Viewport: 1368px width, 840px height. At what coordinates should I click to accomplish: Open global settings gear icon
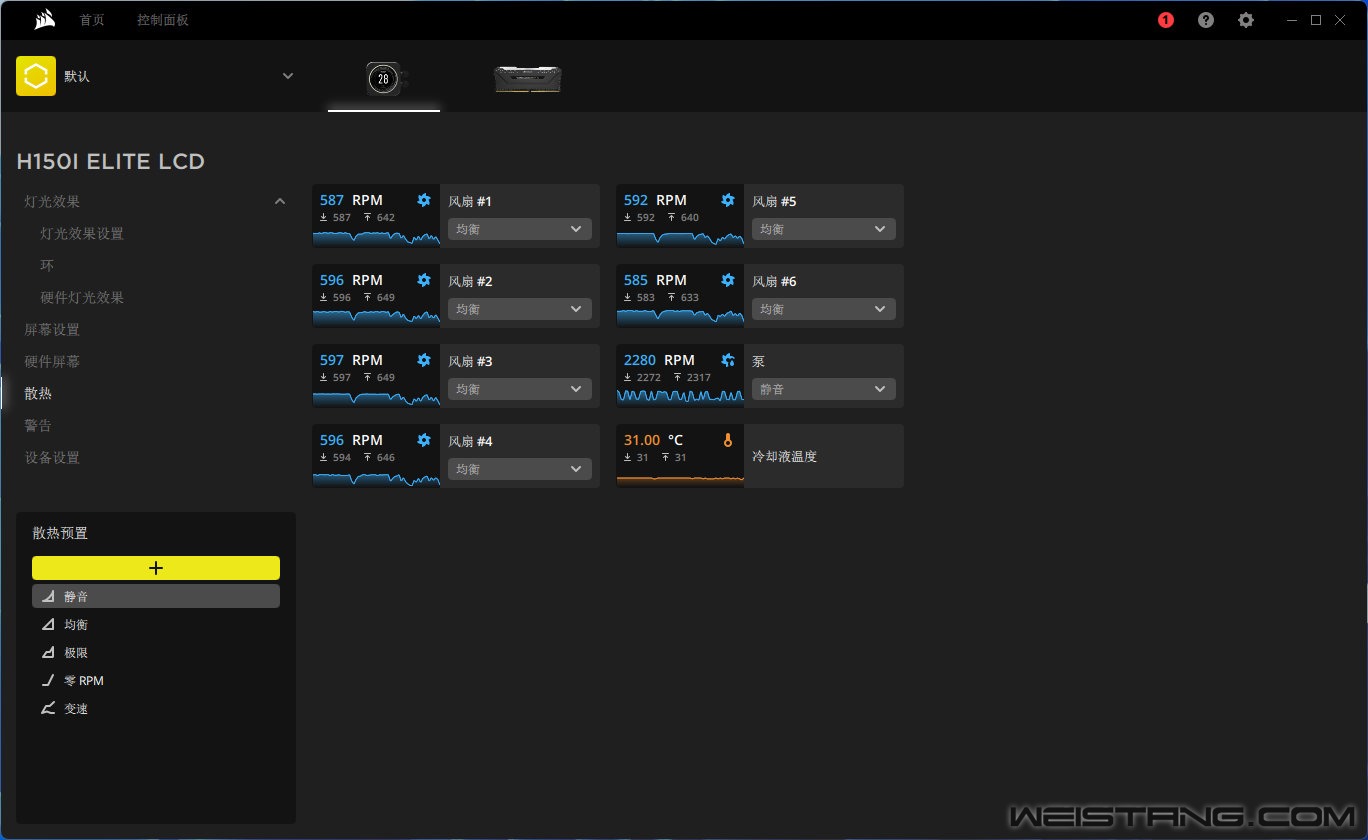pos(1245,20)
